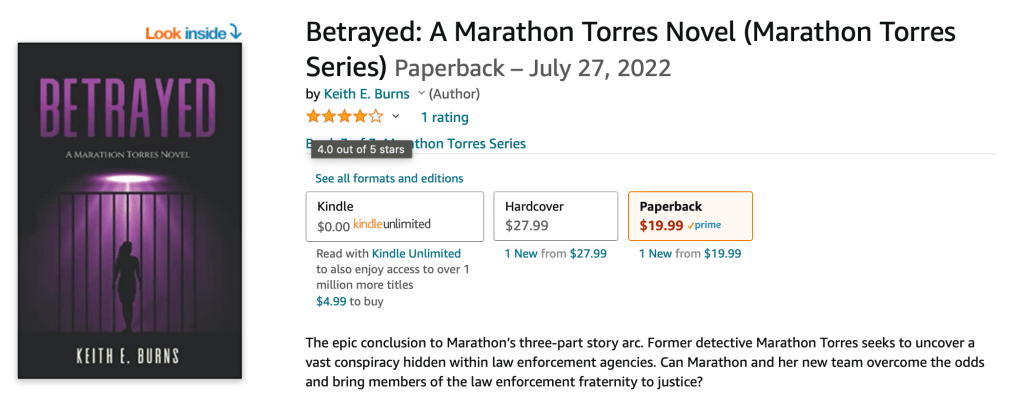Click the Kindle Unlimited logo

click(392, 225)
